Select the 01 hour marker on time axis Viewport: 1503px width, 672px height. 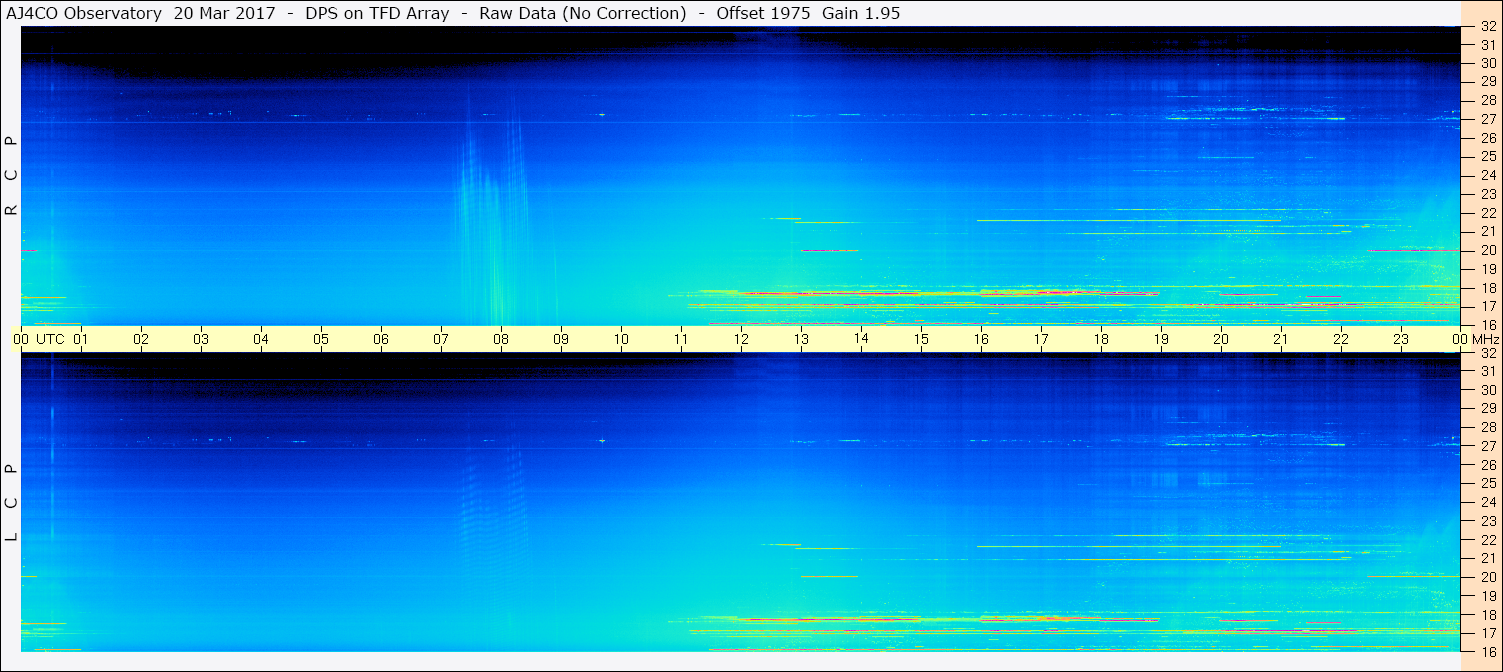pyautogui.click(x=81, y=339)
